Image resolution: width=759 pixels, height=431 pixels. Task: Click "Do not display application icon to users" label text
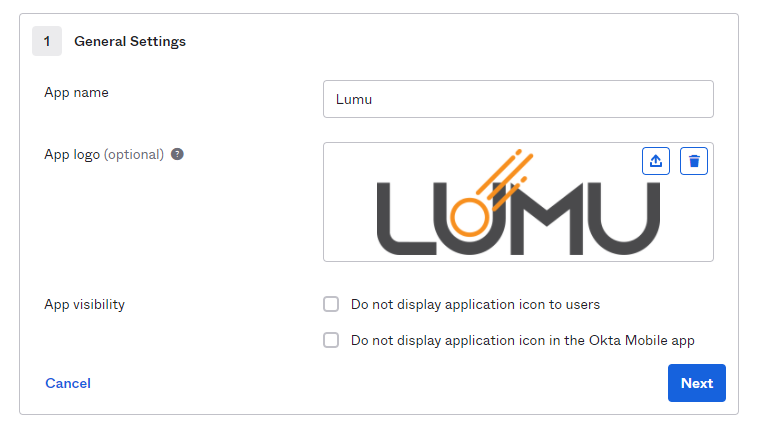[475, 304]
